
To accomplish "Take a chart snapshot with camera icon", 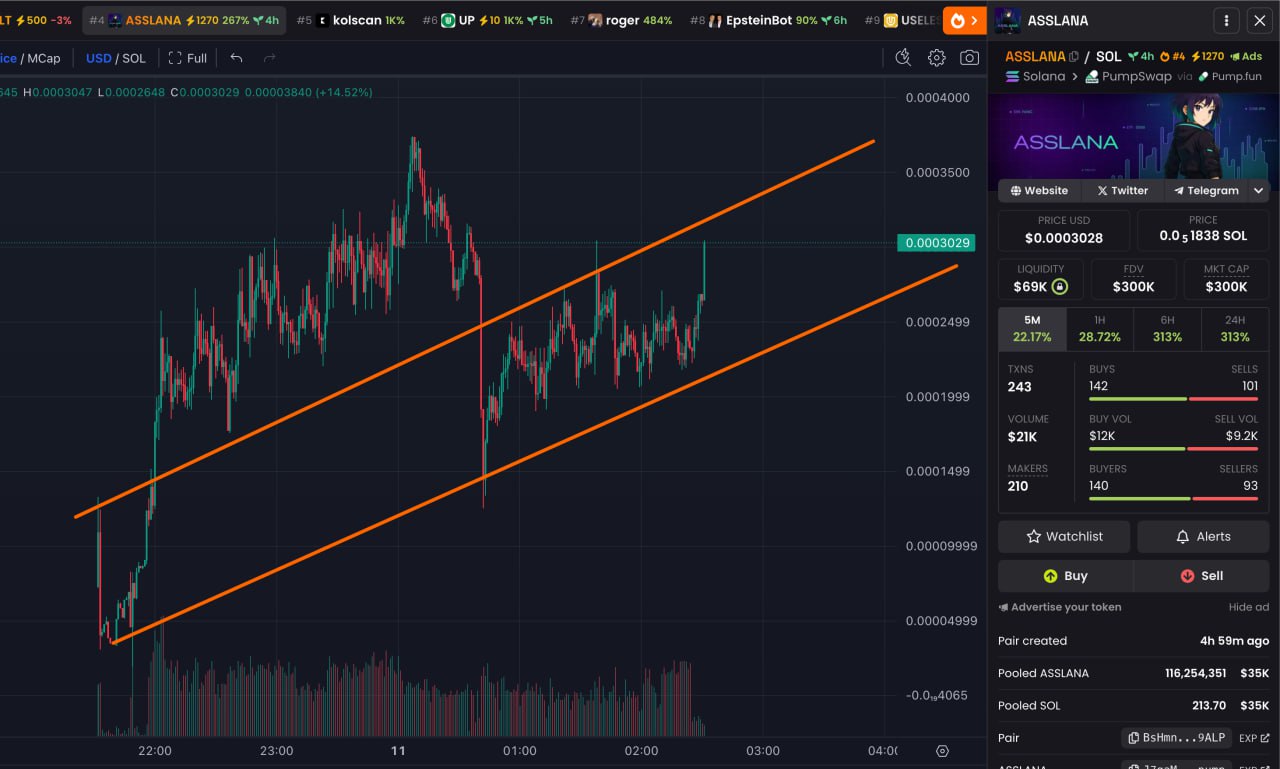I will click(969, 58).
